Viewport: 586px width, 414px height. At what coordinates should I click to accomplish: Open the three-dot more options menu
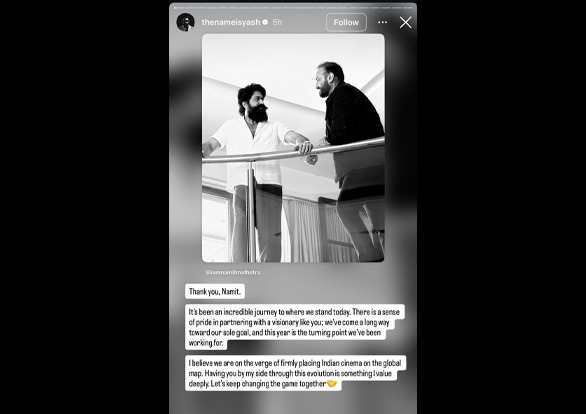(x=383, y=22)
